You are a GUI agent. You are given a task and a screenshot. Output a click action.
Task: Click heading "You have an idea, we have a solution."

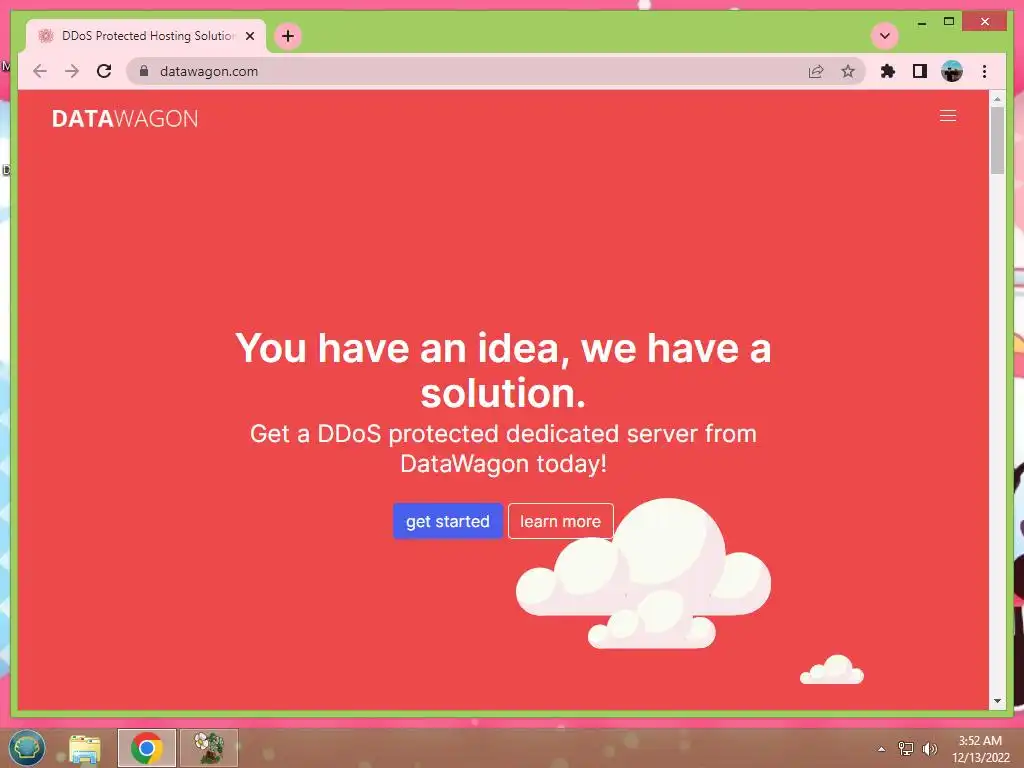(503, 370)
